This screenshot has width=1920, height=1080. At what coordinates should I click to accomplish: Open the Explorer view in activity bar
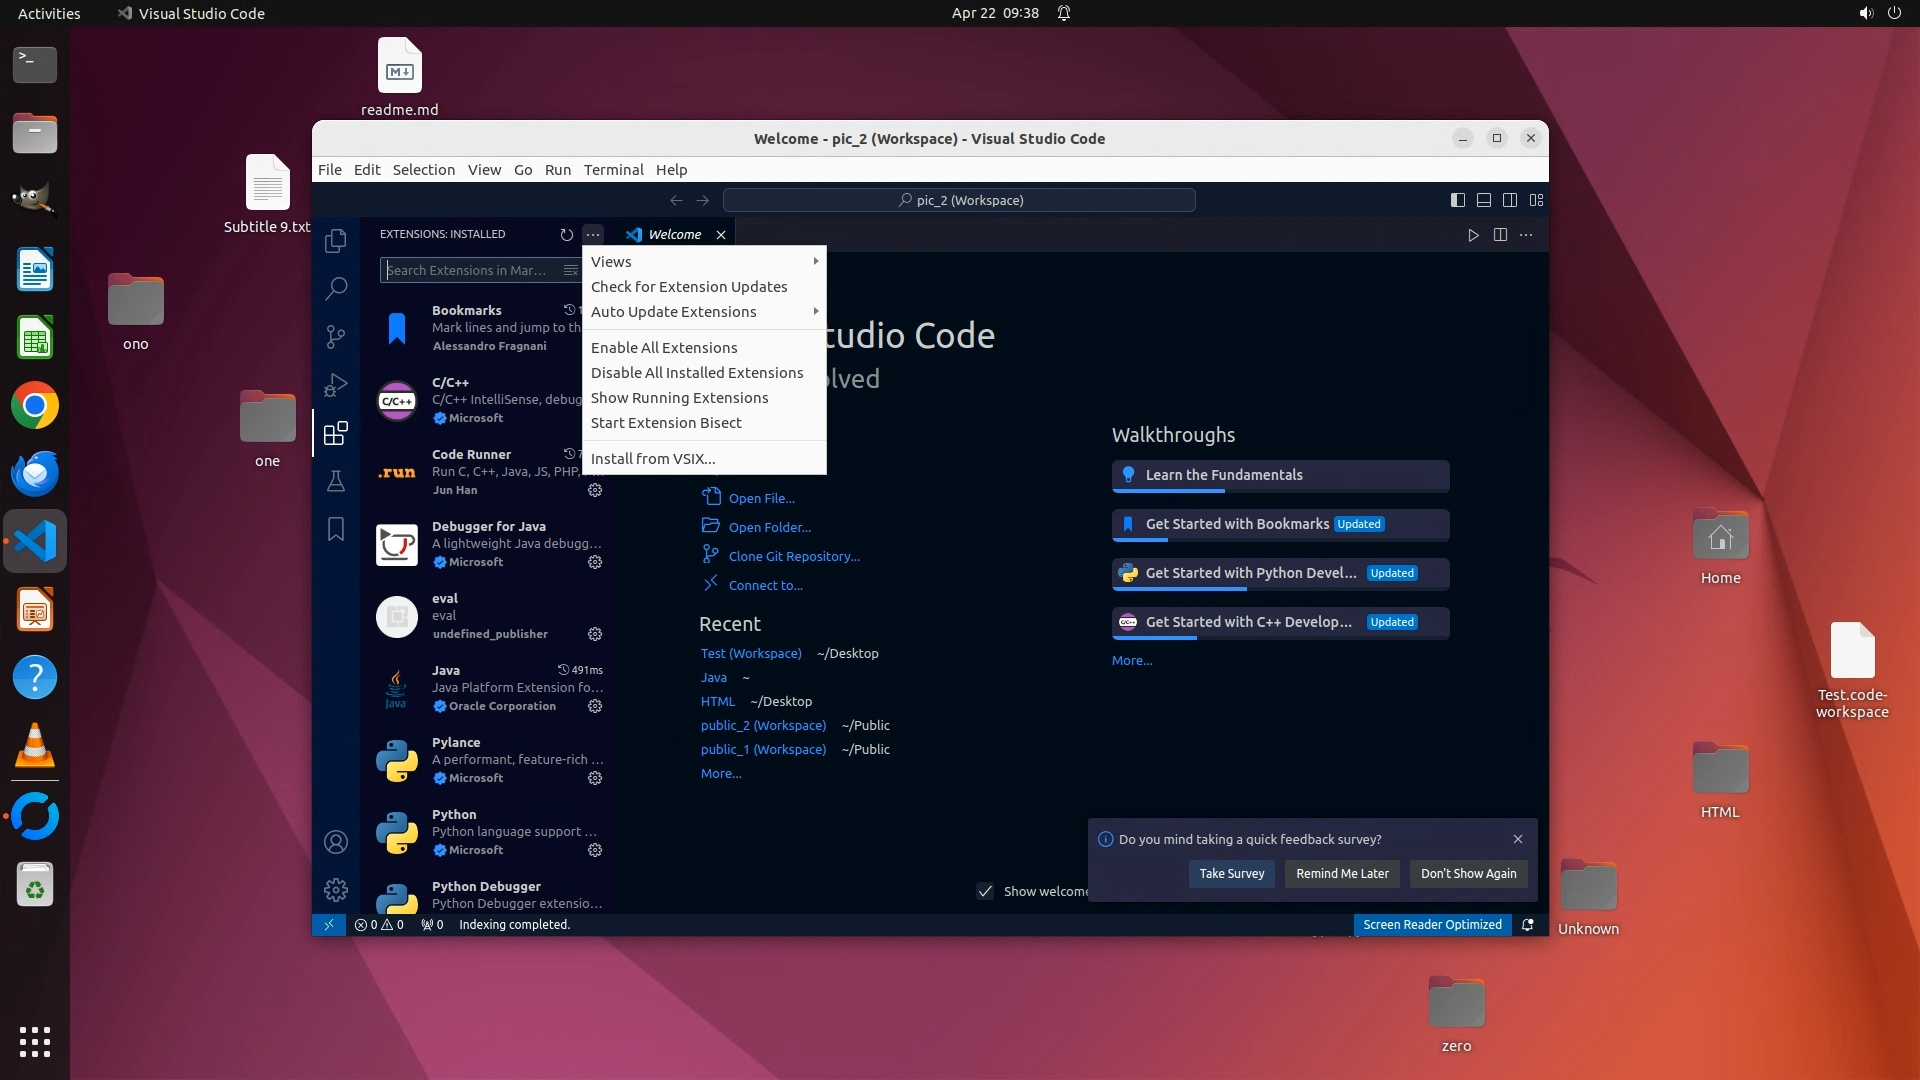coord(336,241)
